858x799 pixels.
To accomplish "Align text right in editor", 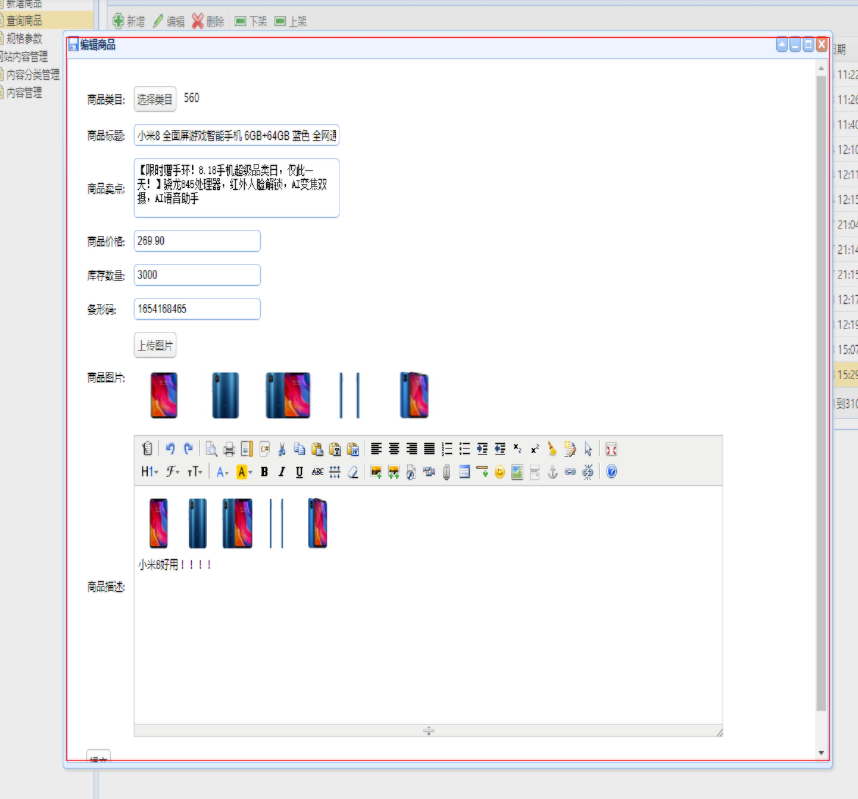I will pos(411,449).
